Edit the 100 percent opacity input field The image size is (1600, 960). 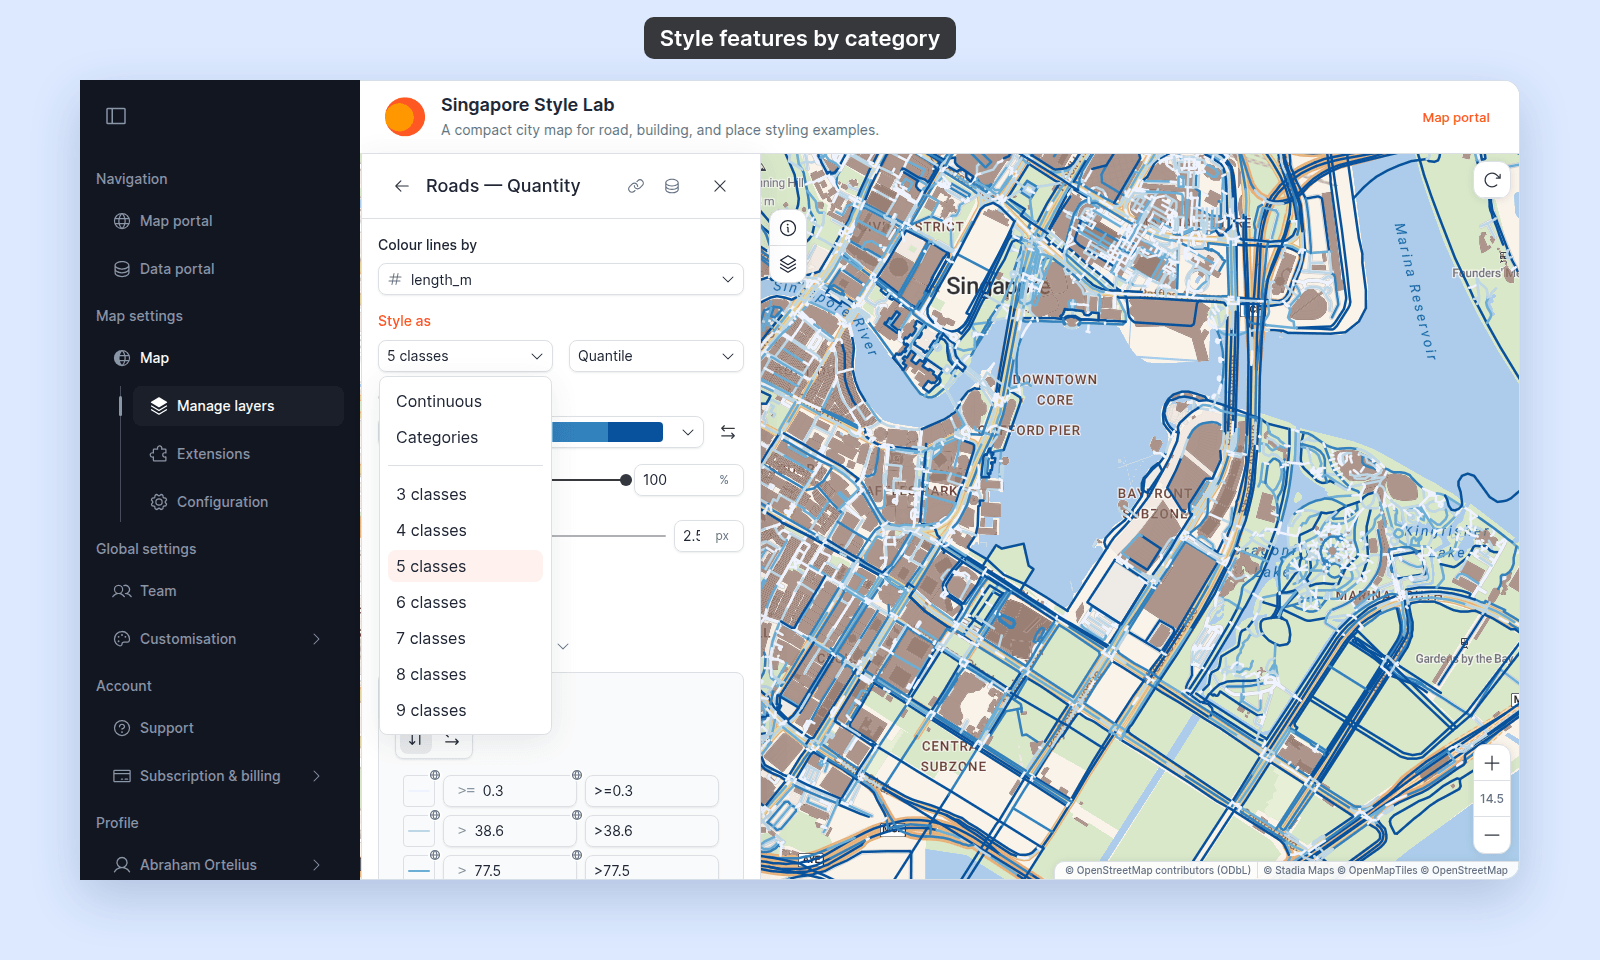689,480
